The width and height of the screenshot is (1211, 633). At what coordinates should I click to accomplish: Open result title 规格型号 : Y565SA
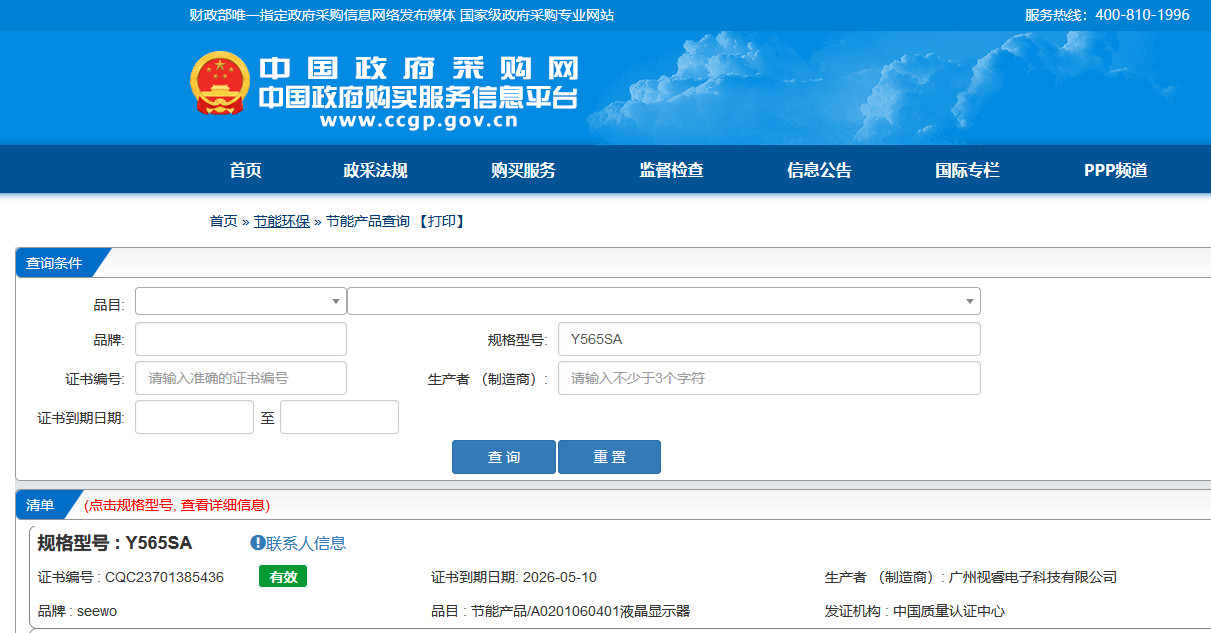pos(114,543)
